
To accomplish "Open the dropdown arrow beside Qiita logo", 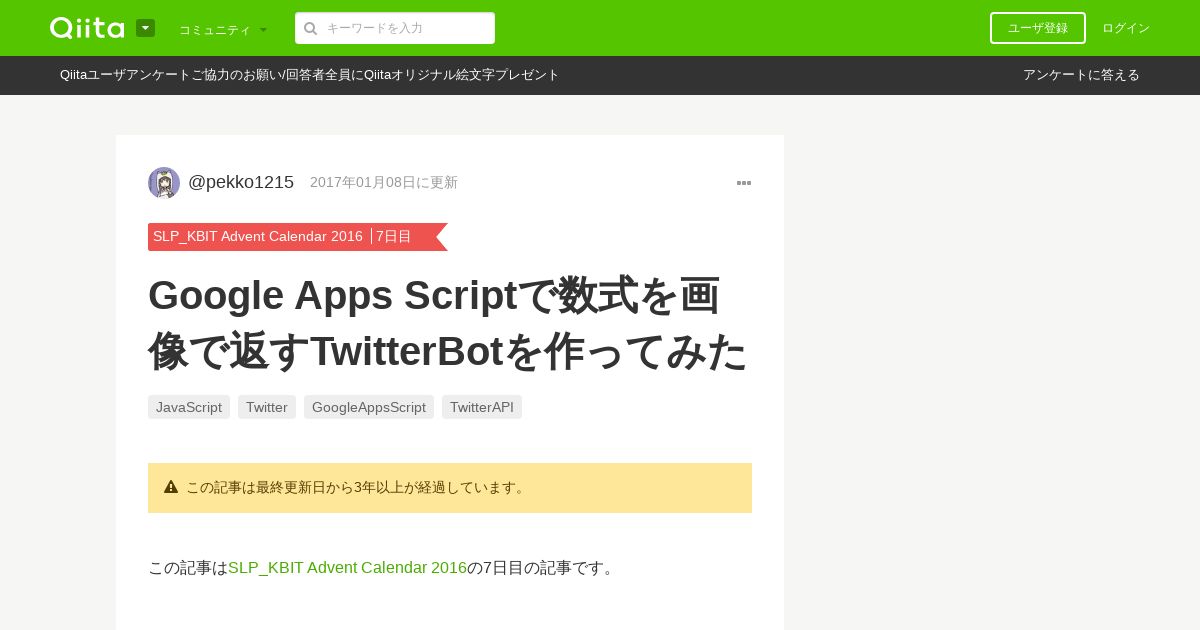I will pyautogui.click(x=145, y=28).
